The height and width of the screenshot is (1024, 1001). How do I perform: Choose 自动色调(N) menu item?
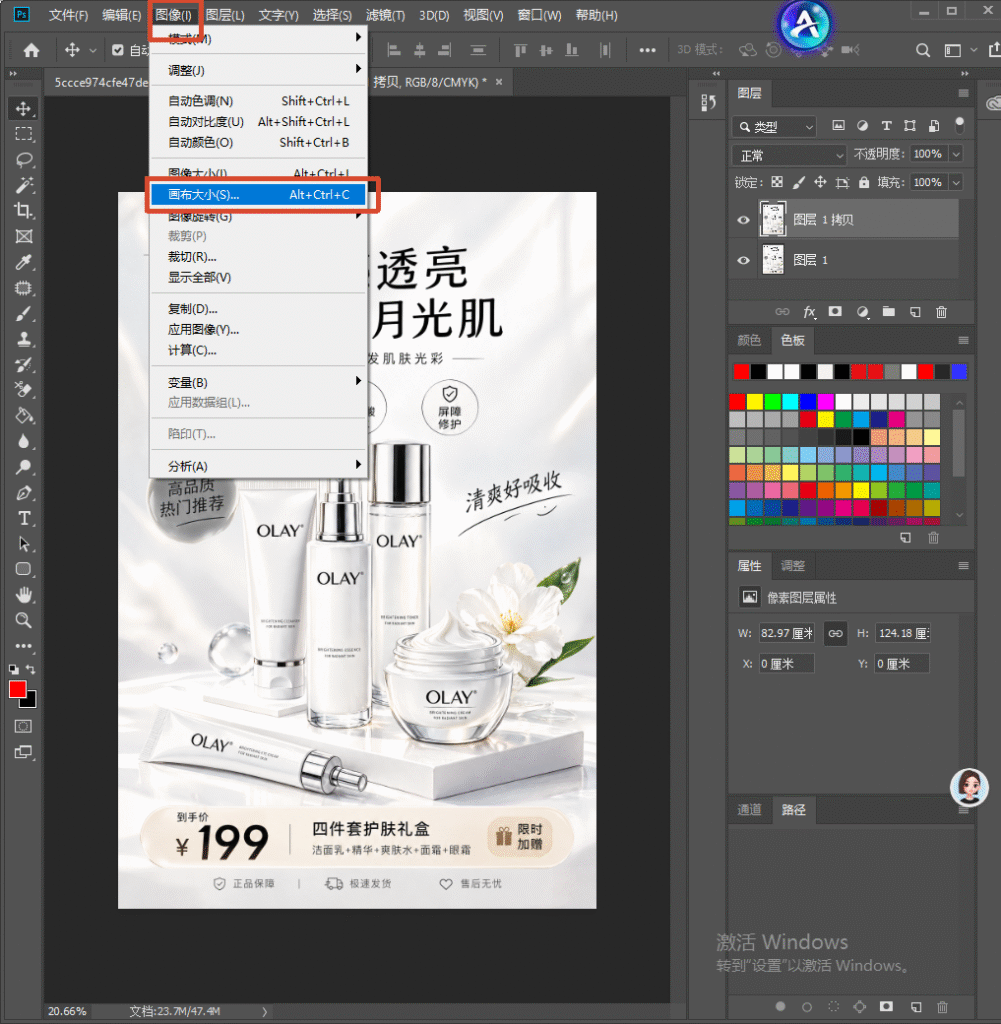coord(257,101)
